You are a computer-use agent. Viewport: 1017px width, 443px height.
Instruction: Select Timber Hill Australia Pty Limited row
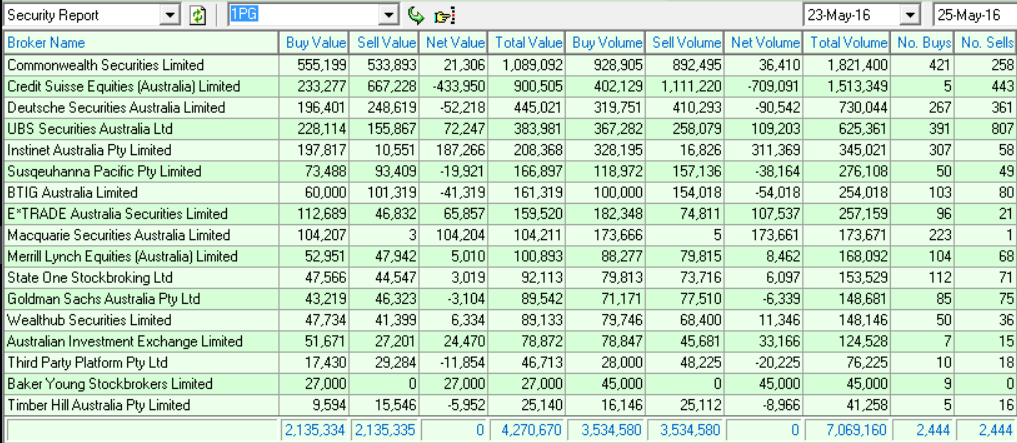pos(508,405)
